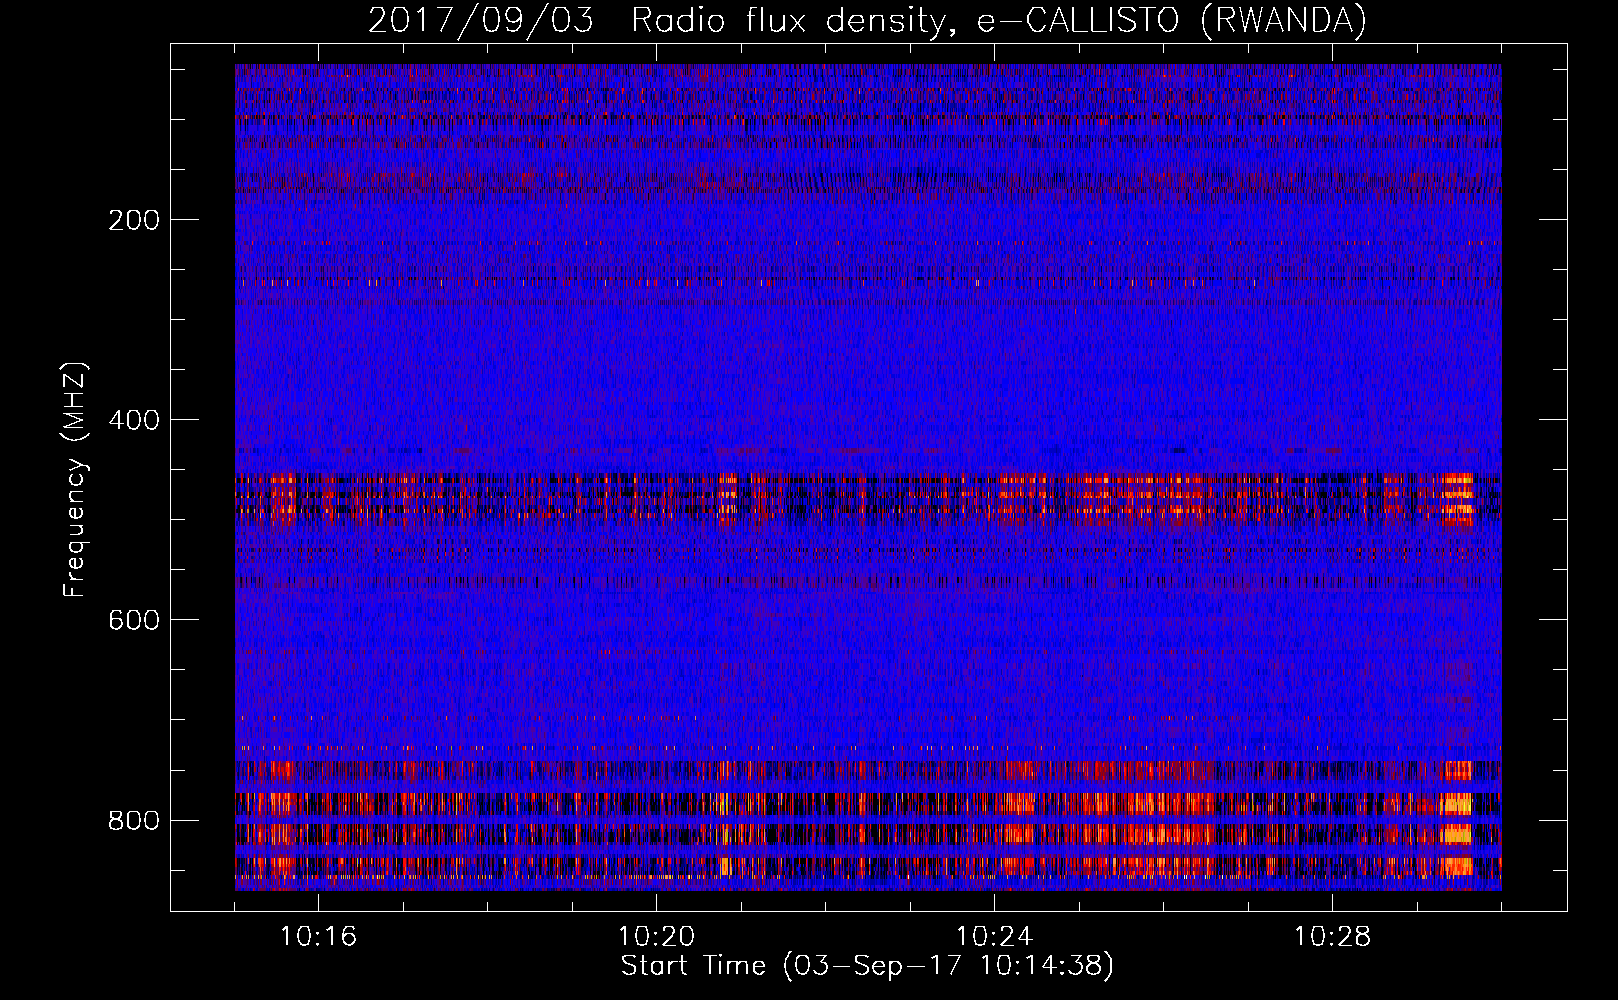
Task: Click the vertical Frequency (MHZ) axis title
Action: click(75, 479)
